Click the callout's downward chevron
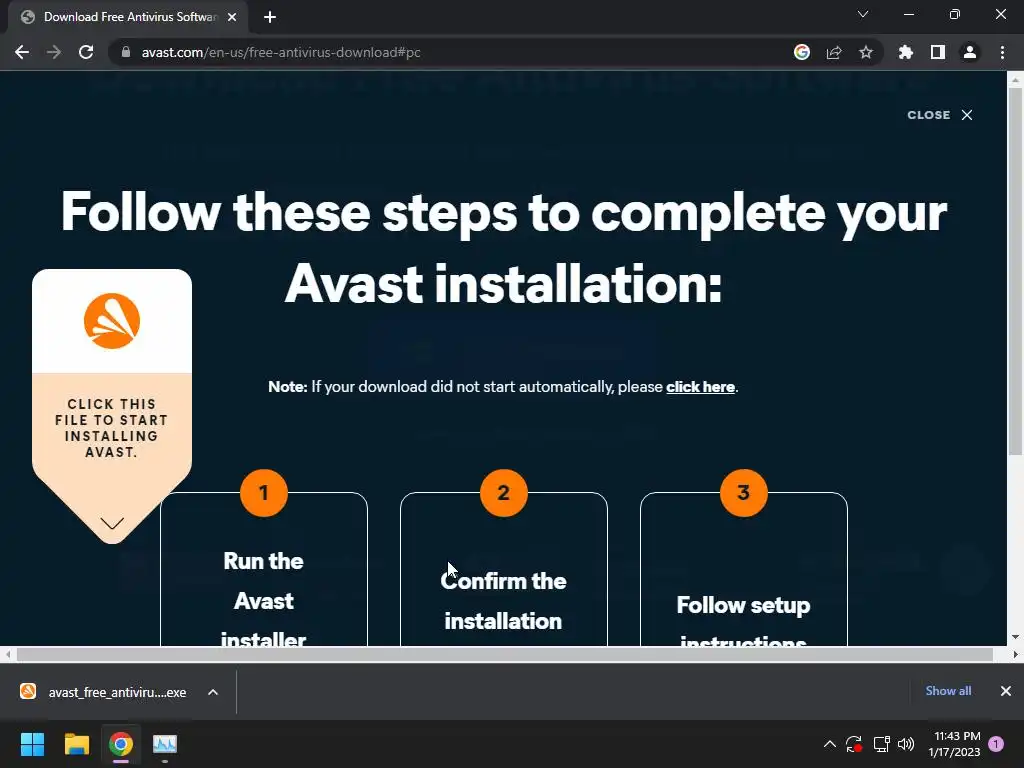This screenshot has width=1024, height=768. [112, 523]
